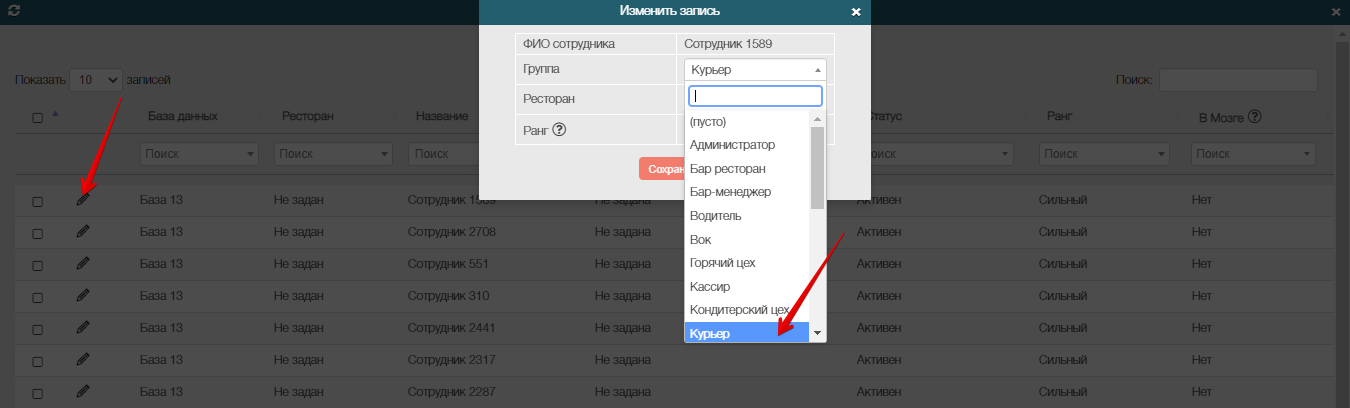Click the refresh icon in top-left corner
Screen dimensions: 1350x408
[x=13, y=11]
